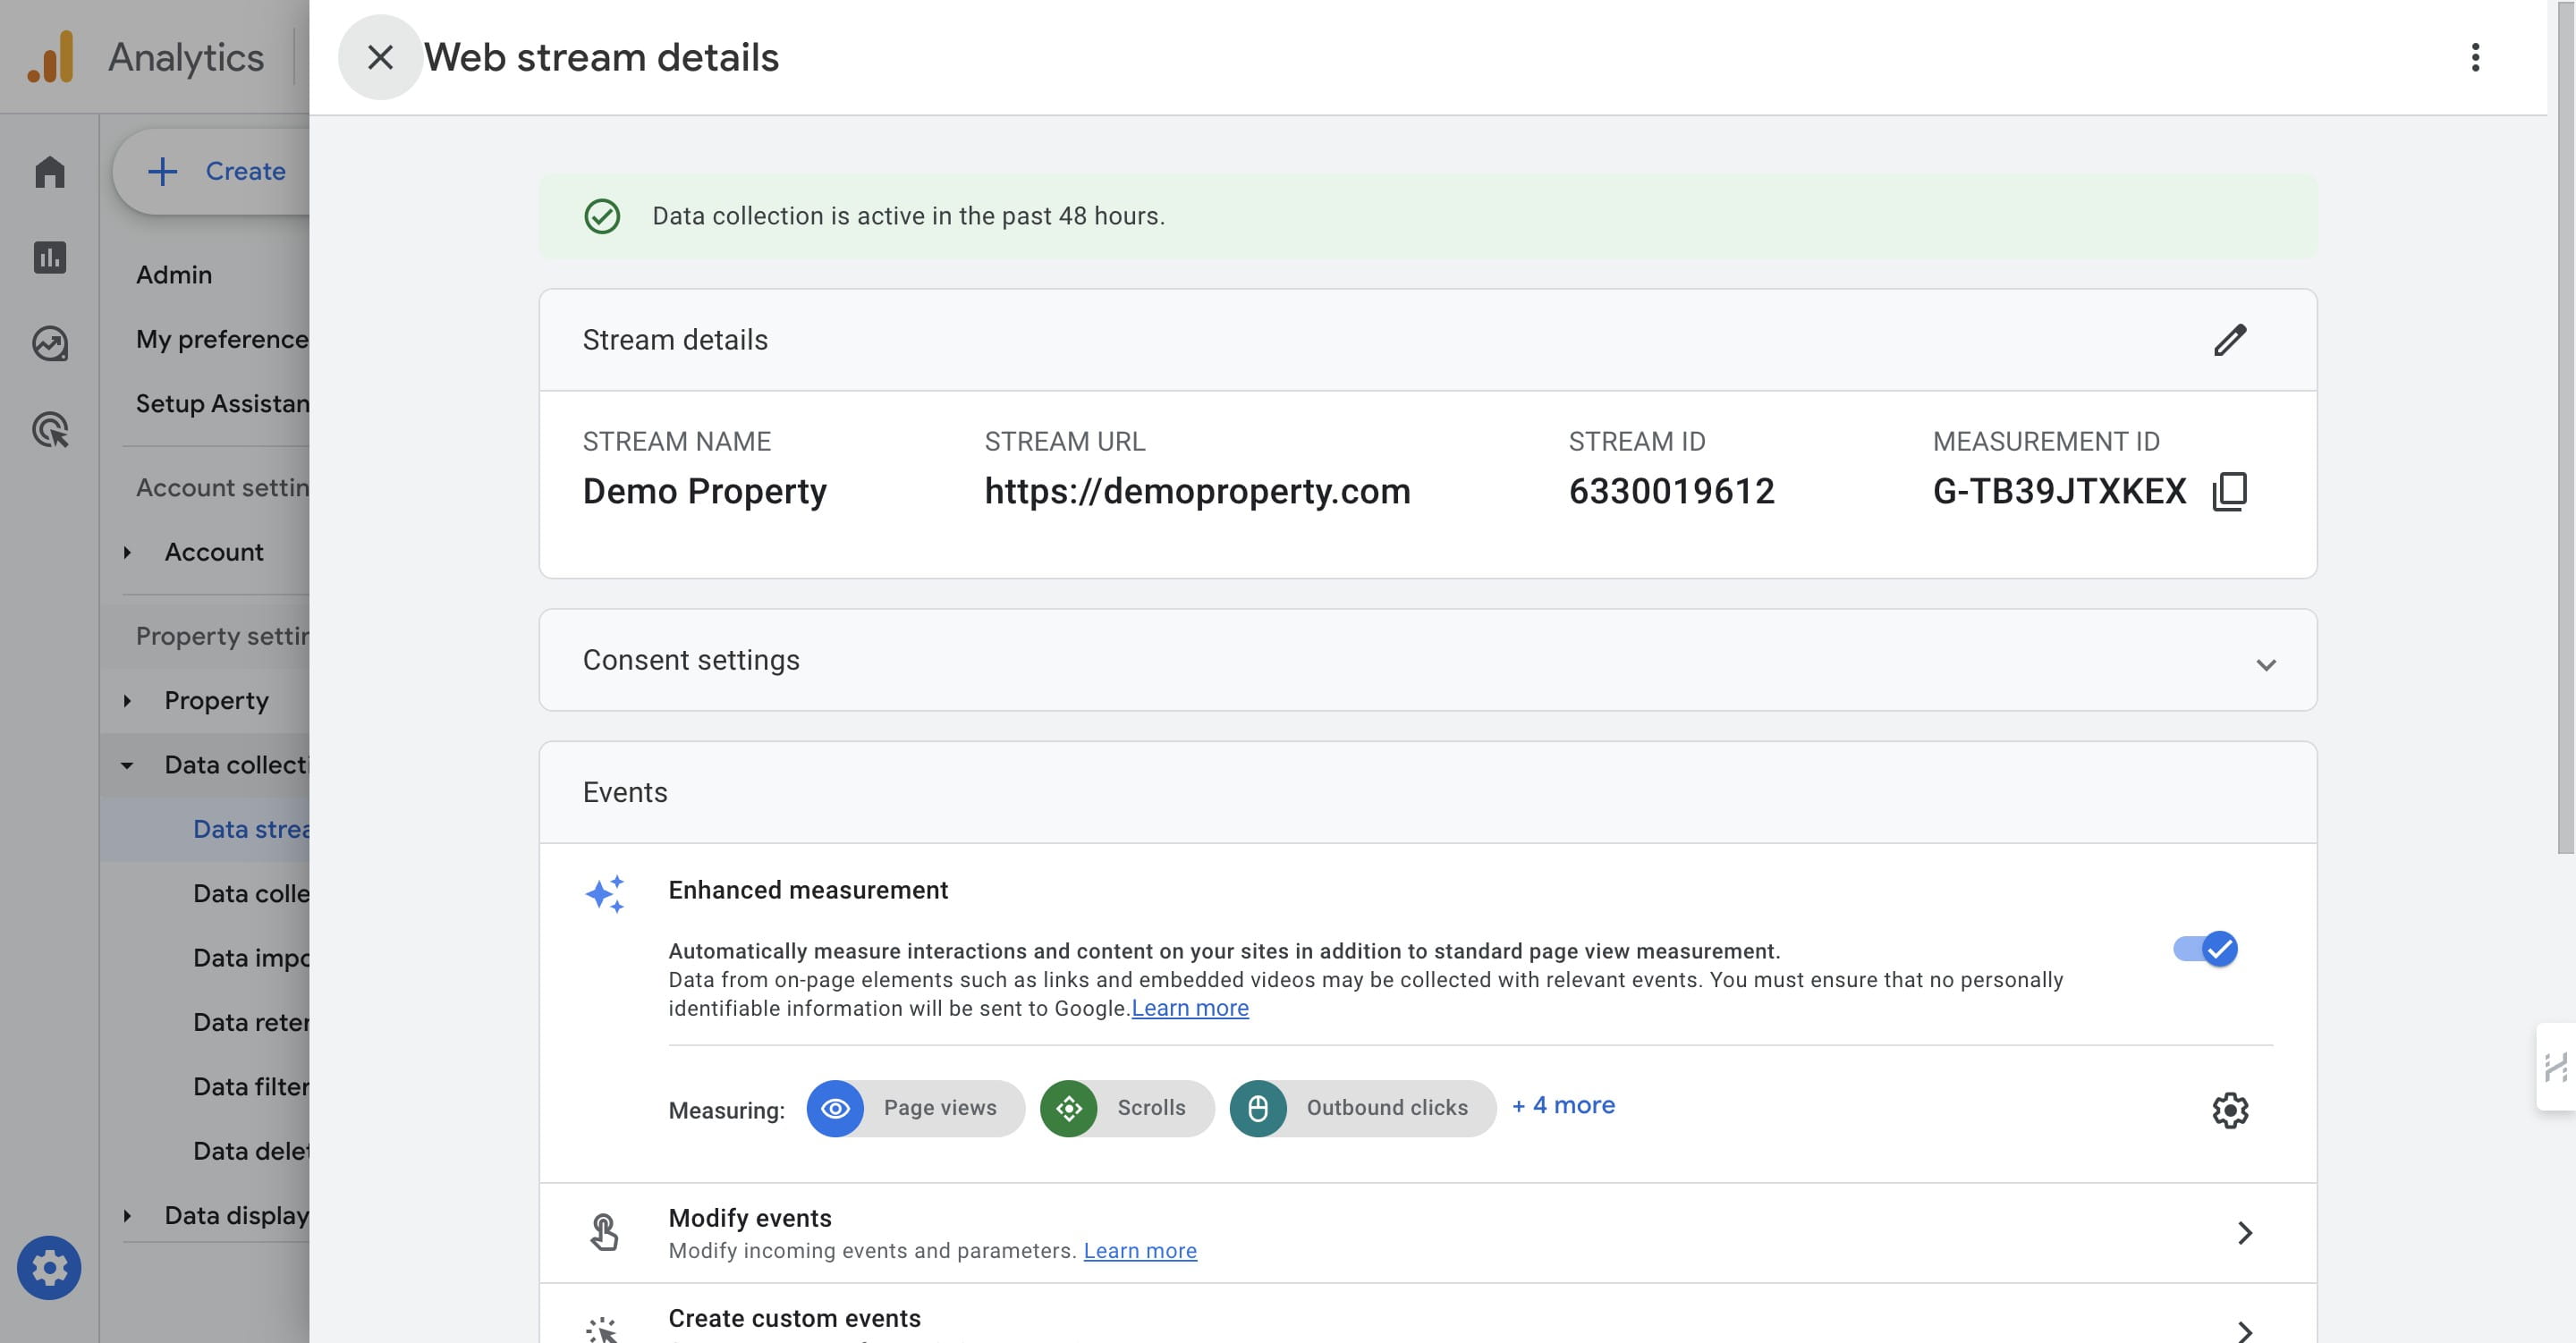Disable the Enhanced measurement toggle
The height and width of the screenshot is (1343, 2576).
(2205, 948)
